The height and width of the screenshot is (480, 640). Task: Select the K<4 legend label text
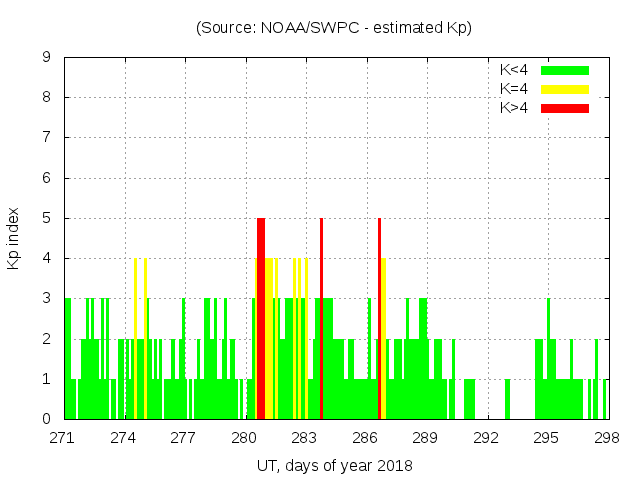(514, 70)
